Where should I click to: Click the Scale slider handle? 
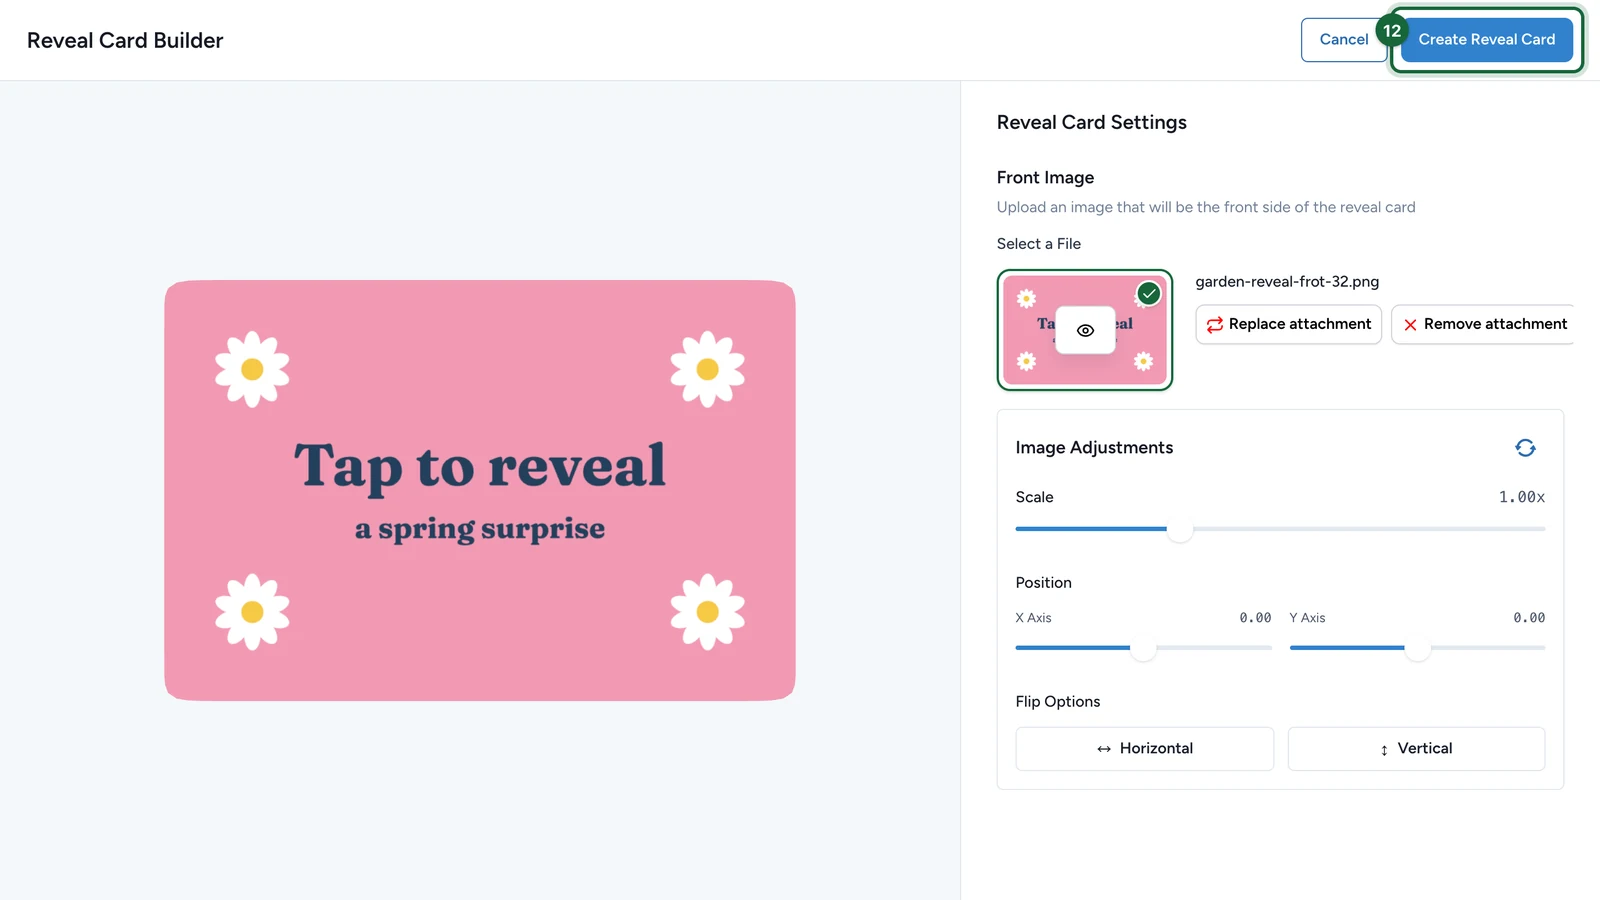1180,529
